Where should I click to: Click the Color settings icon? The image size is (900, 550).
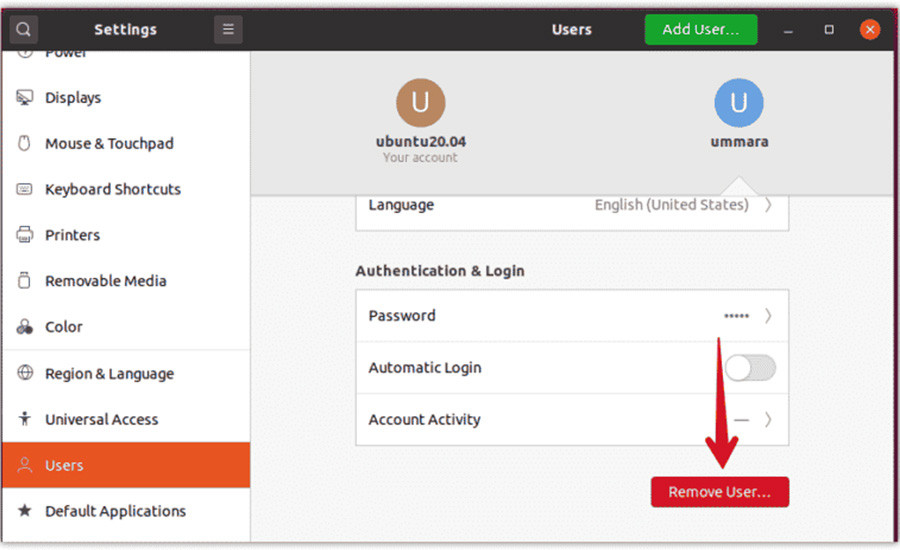coord(24,327)
